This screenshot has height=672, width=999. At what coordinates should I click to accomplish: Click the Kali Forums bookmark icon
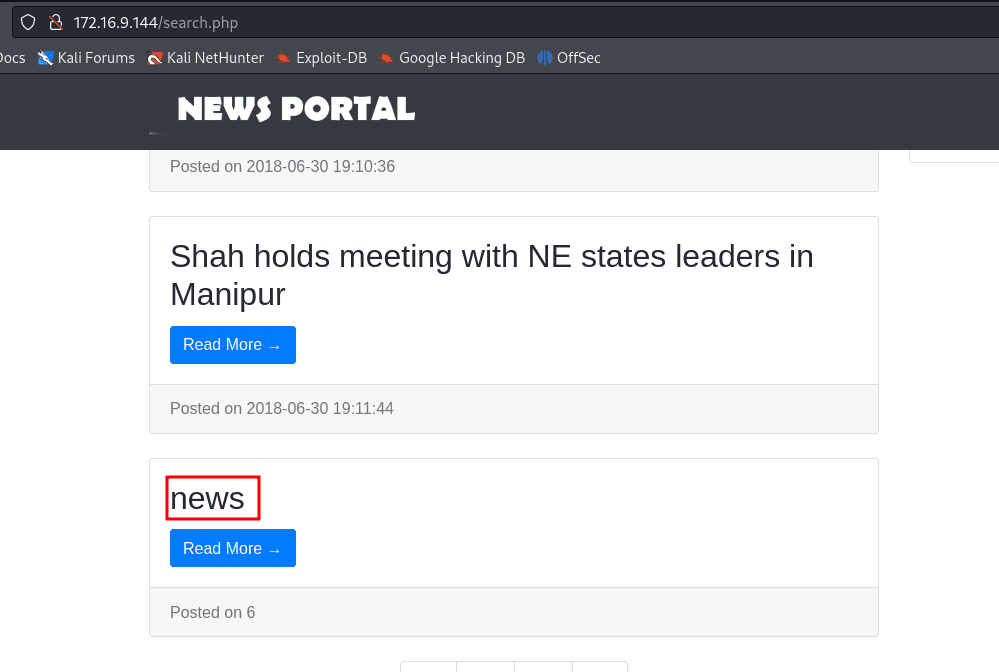pyautogui.click(x=46, y=58)
